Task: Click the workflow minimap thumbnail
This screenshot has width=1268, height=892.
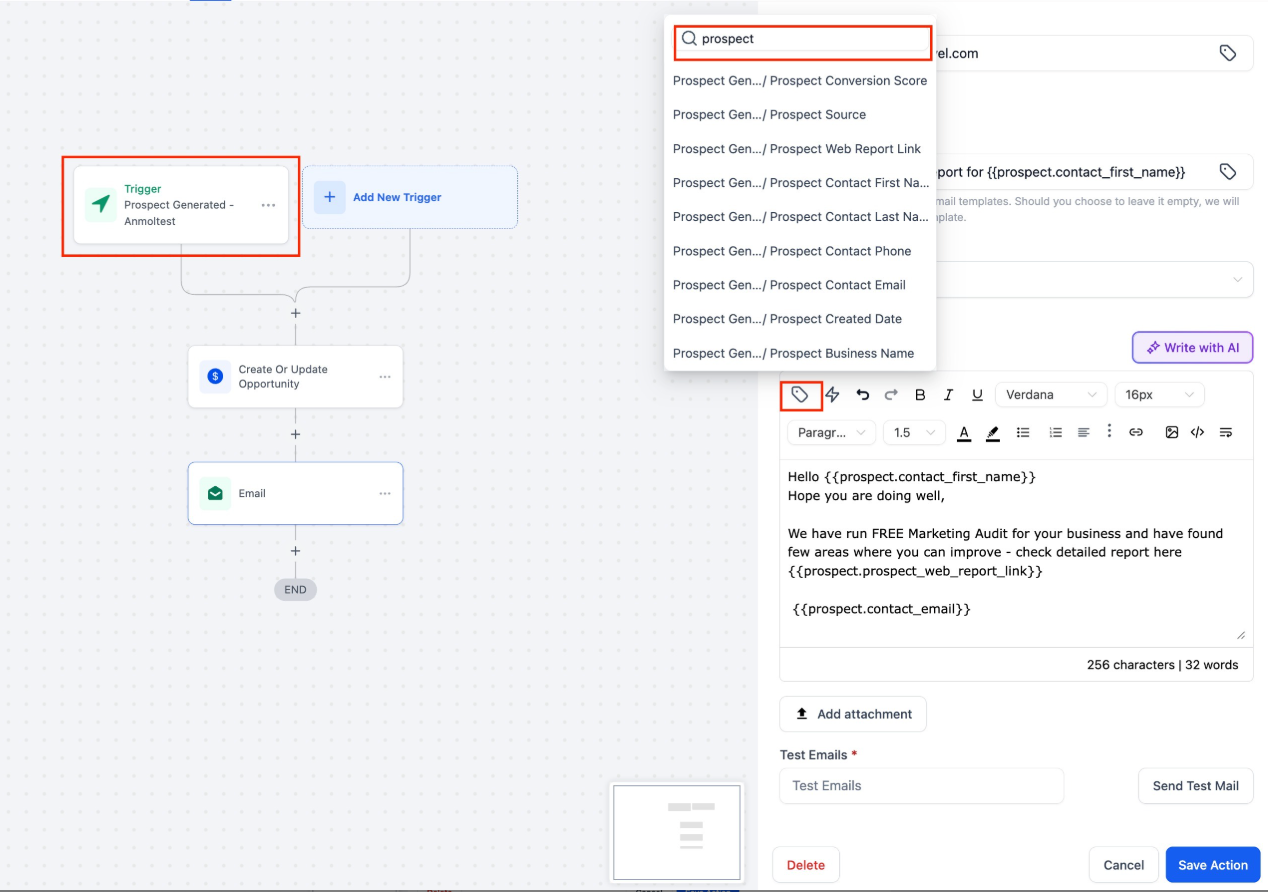Action: [677, 832]
